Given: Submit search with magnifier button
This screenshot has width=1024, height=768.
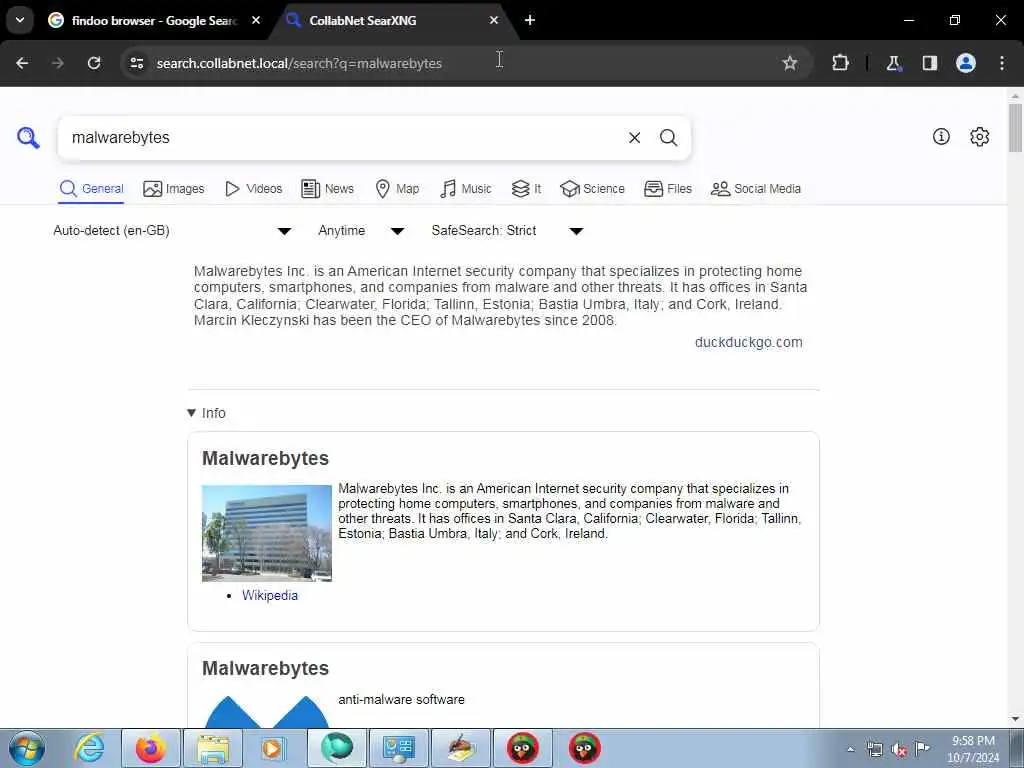Looking at the screenshot, I should [x=668, y=138].
